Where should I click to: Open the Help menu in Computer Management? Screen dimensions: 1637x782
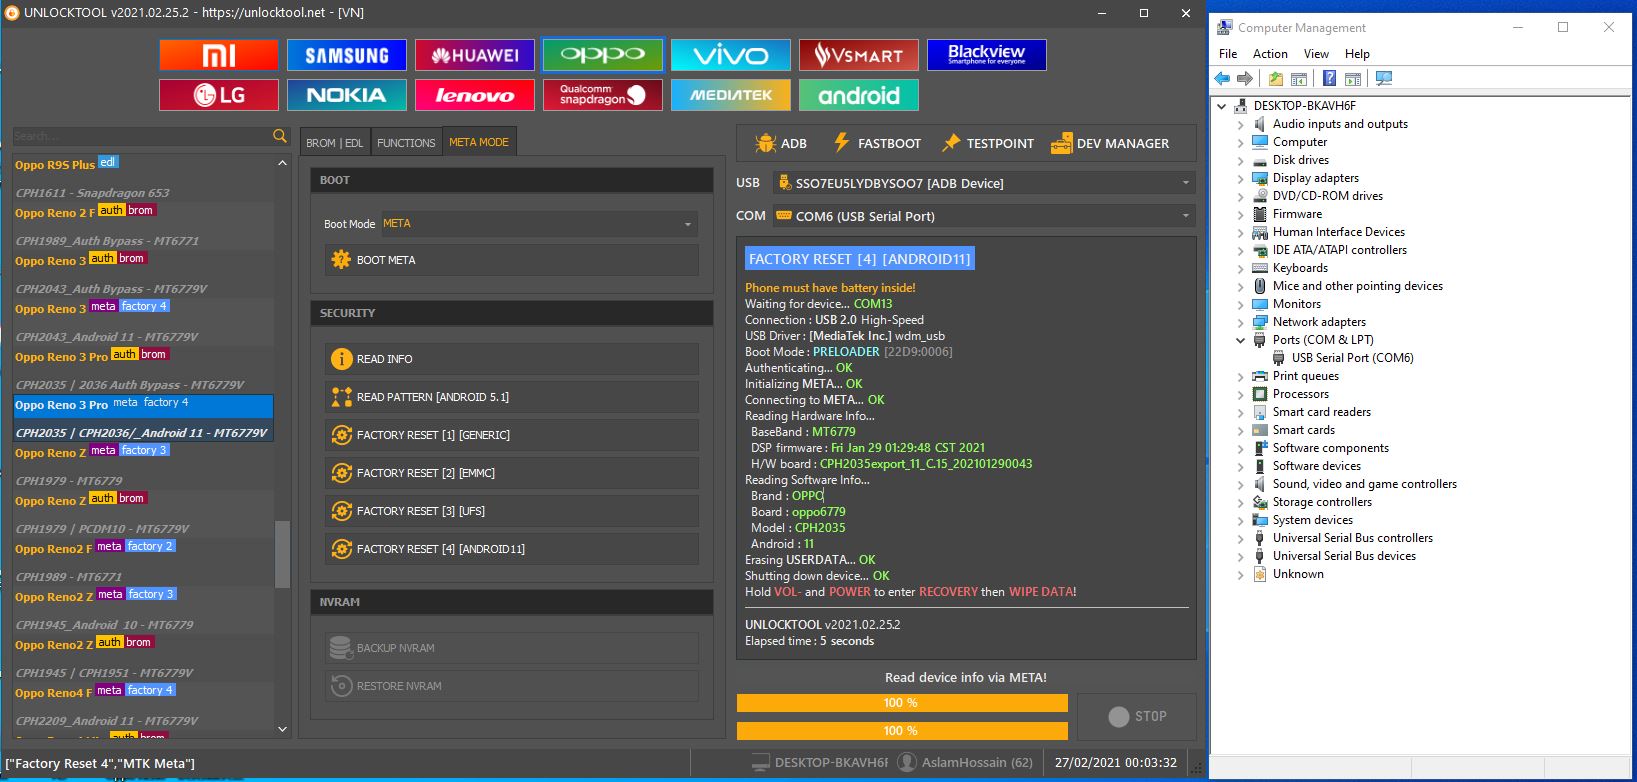1357,54
